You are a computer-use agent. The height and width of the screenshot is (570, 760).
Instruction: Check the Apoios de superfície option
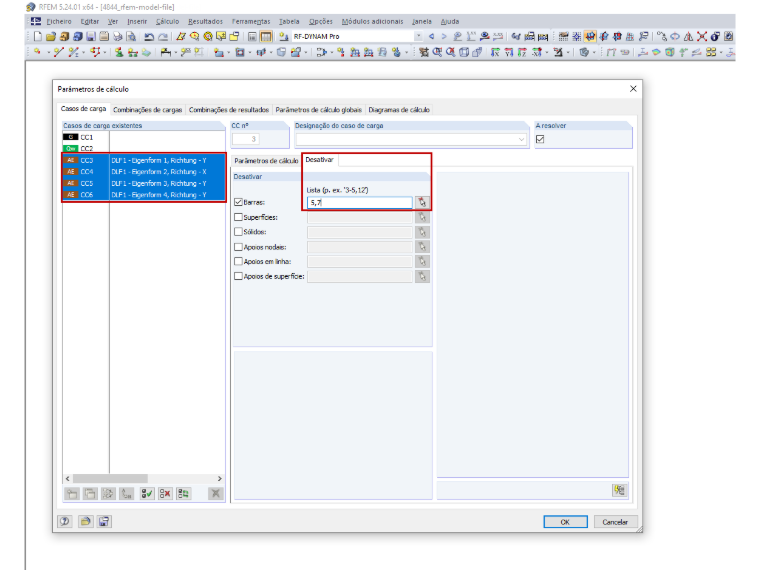coord(238,276)
